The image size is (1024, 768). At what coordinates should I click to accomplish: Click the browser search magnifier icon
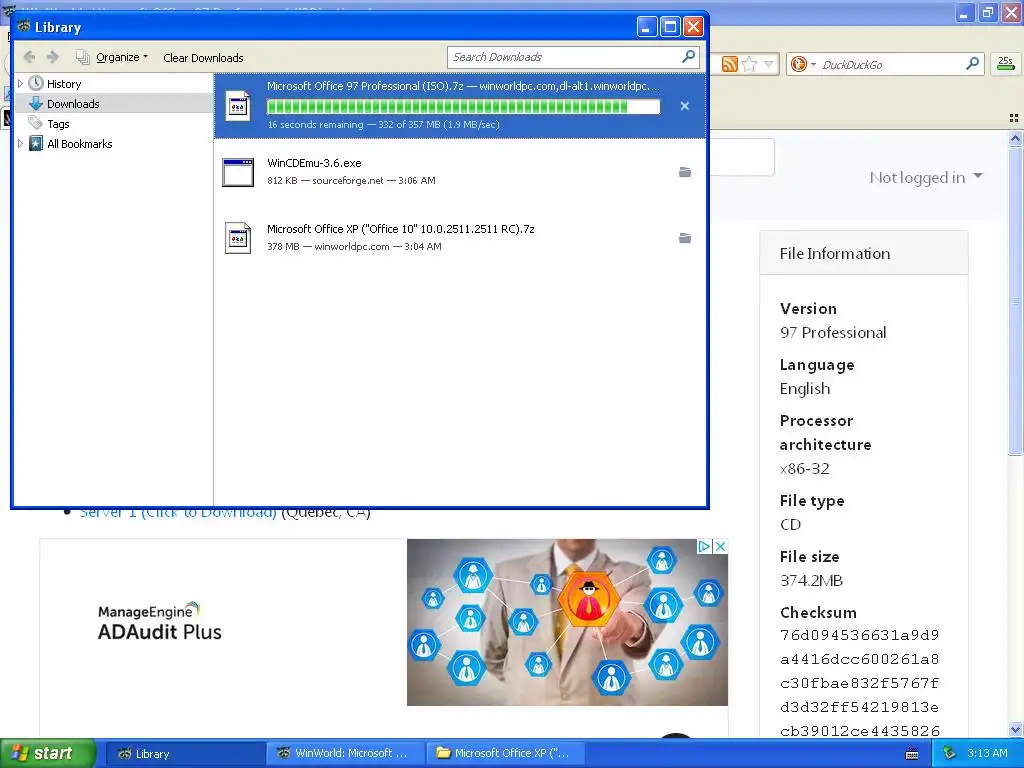pyautogui.click(x=972, y=63)
